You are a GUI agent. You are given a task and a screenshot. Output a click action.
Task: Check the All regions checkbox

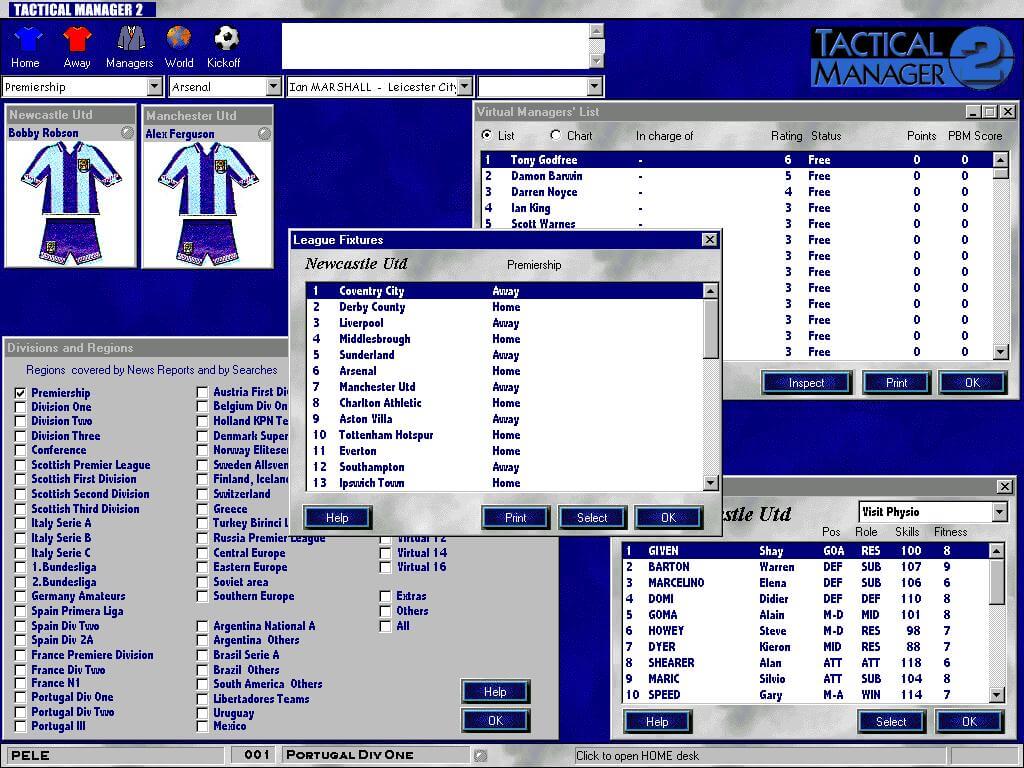click(385, 626)
